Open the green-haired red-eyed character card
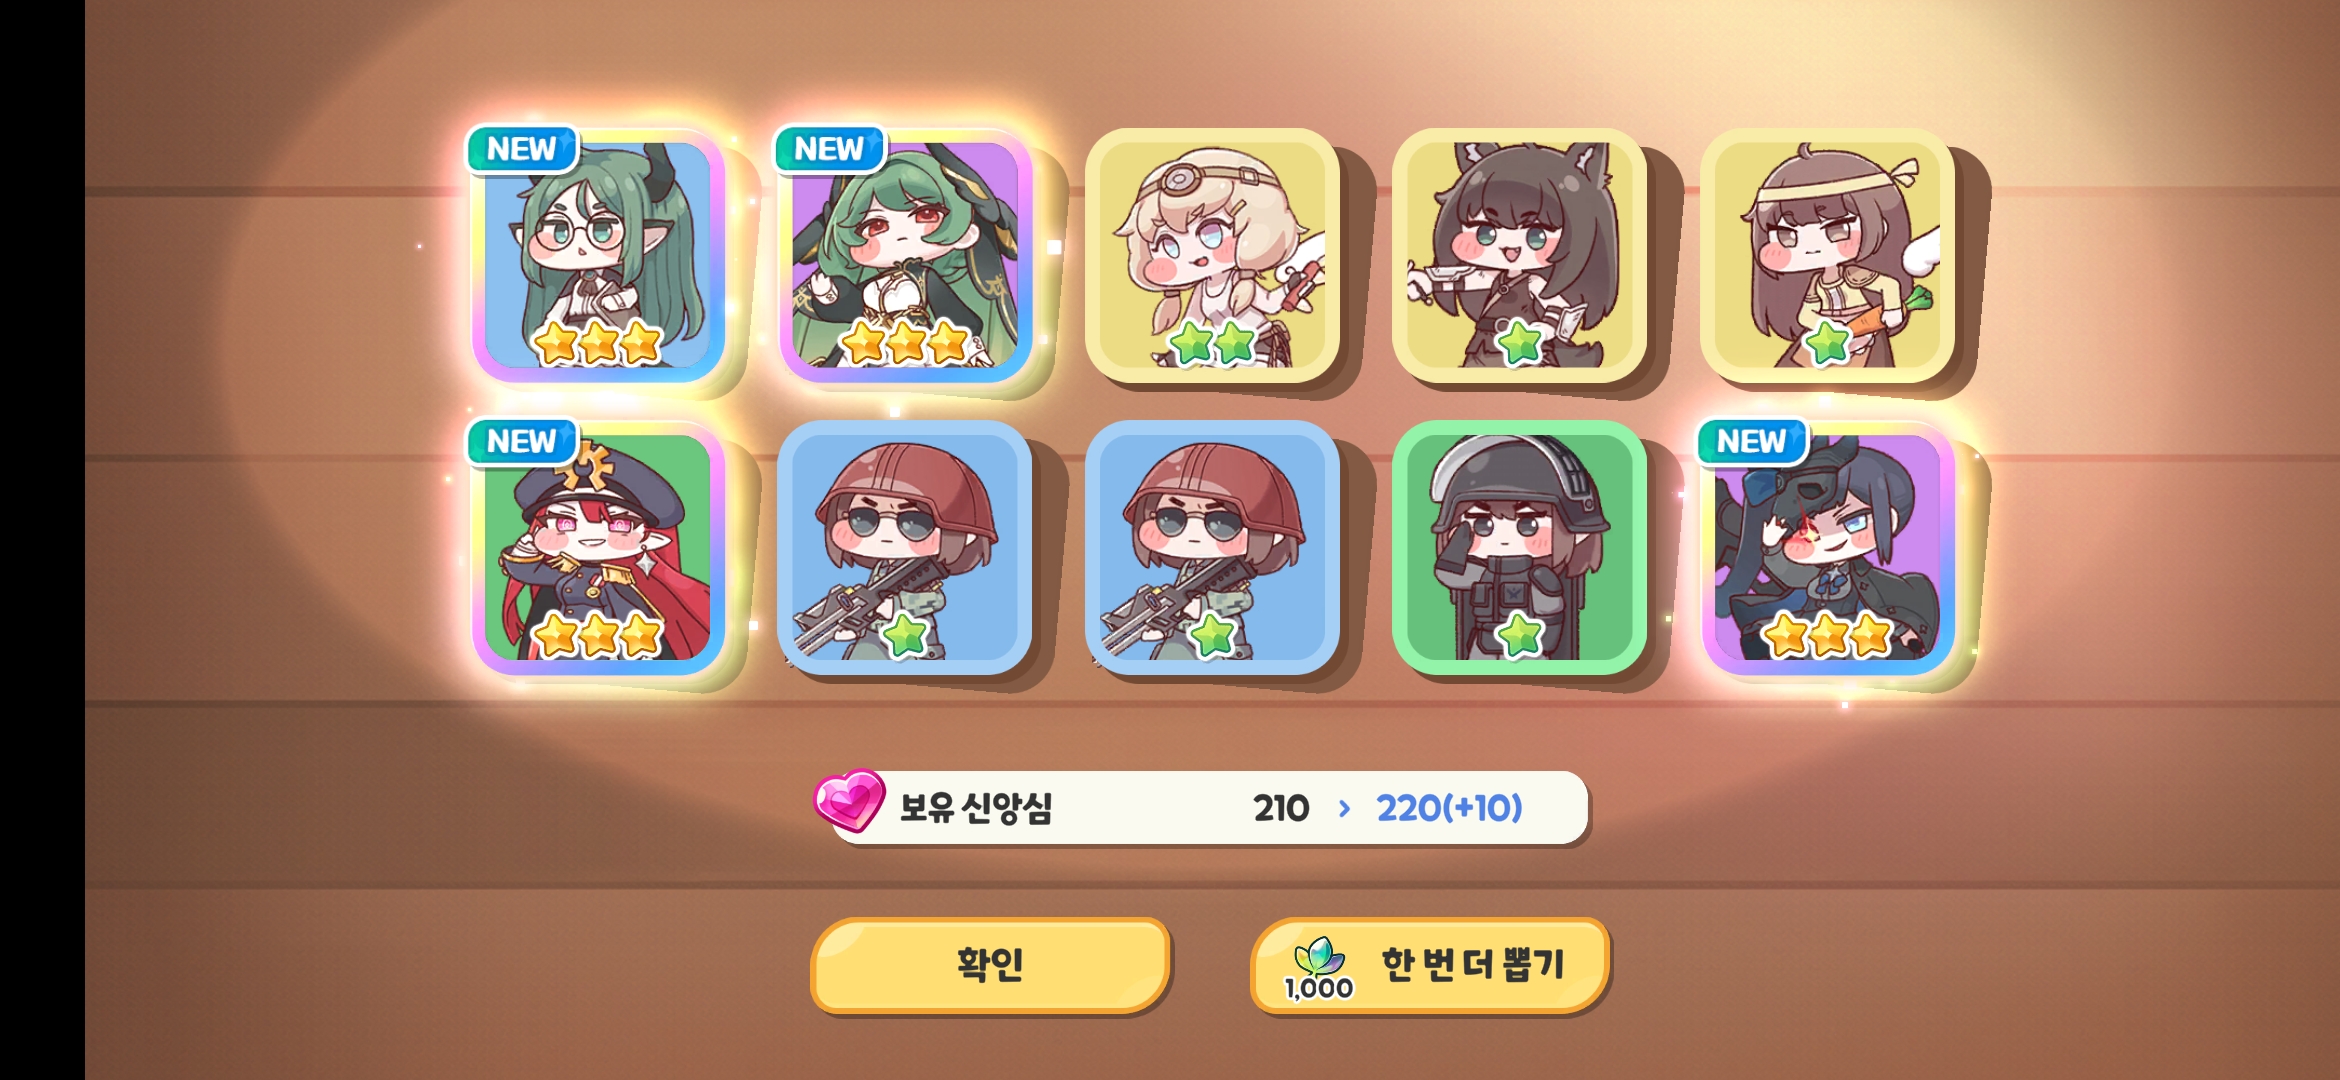This screenshot has width=2340, height=1080. pyautogui.click(x=905, y=255)
